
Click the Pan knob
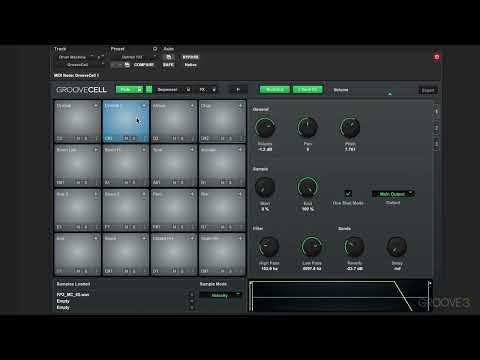click(307, 127)
